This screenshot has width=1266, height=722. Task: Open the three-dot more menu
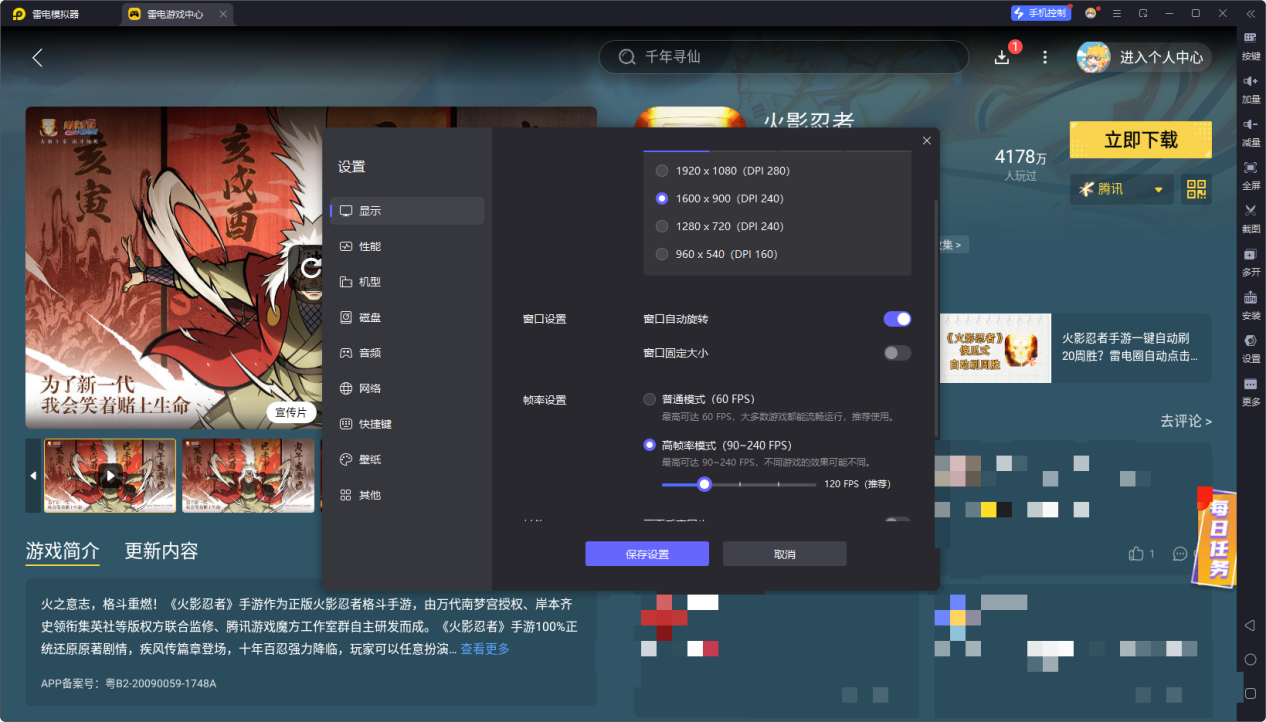1045,57
